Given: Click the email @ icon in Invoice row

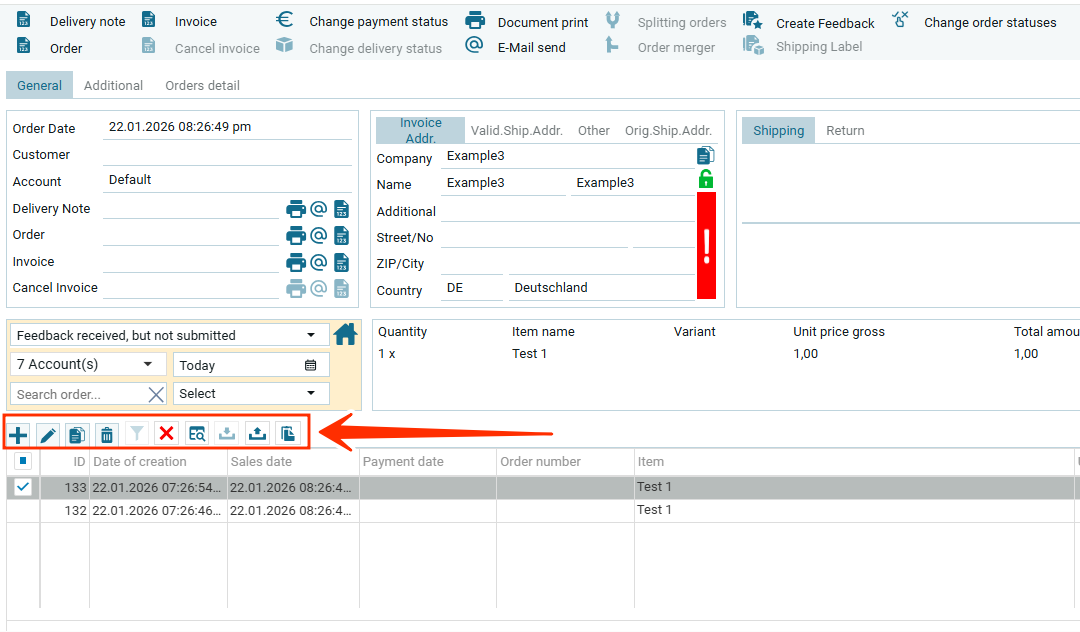Looking at the screenshot, I should pyautogui.click(x=318, y=262).
